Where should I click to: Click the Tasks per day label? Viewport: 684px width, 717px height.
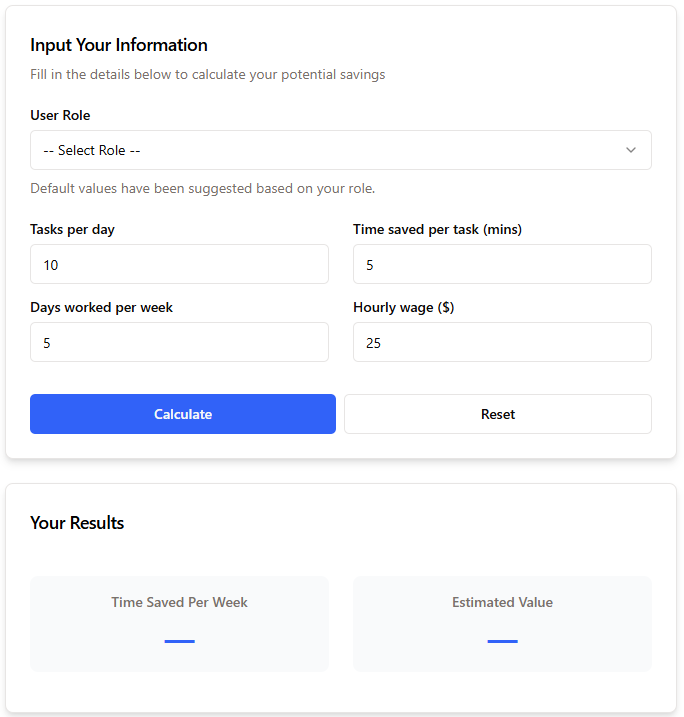(x=72, y=229)
